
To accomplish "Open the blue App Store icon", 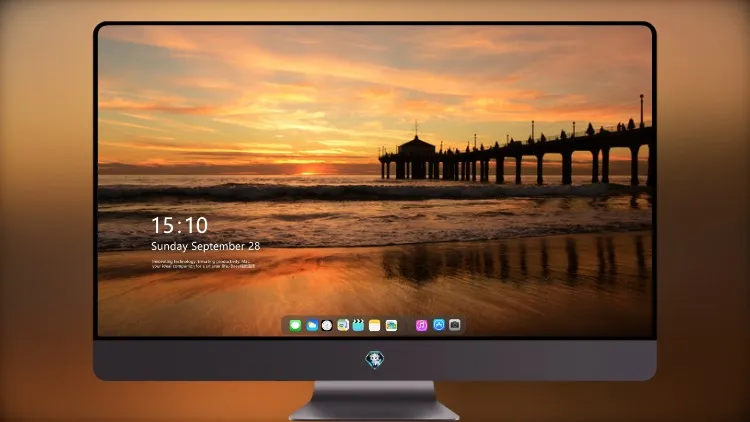I will 439,325.
